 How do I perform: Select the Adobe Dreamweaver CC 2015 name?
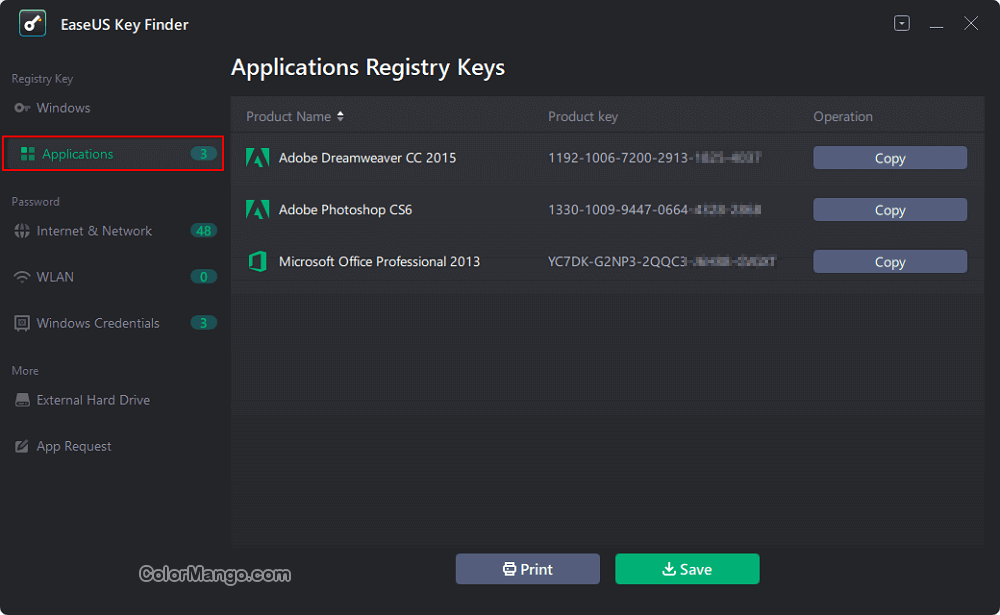367,158
